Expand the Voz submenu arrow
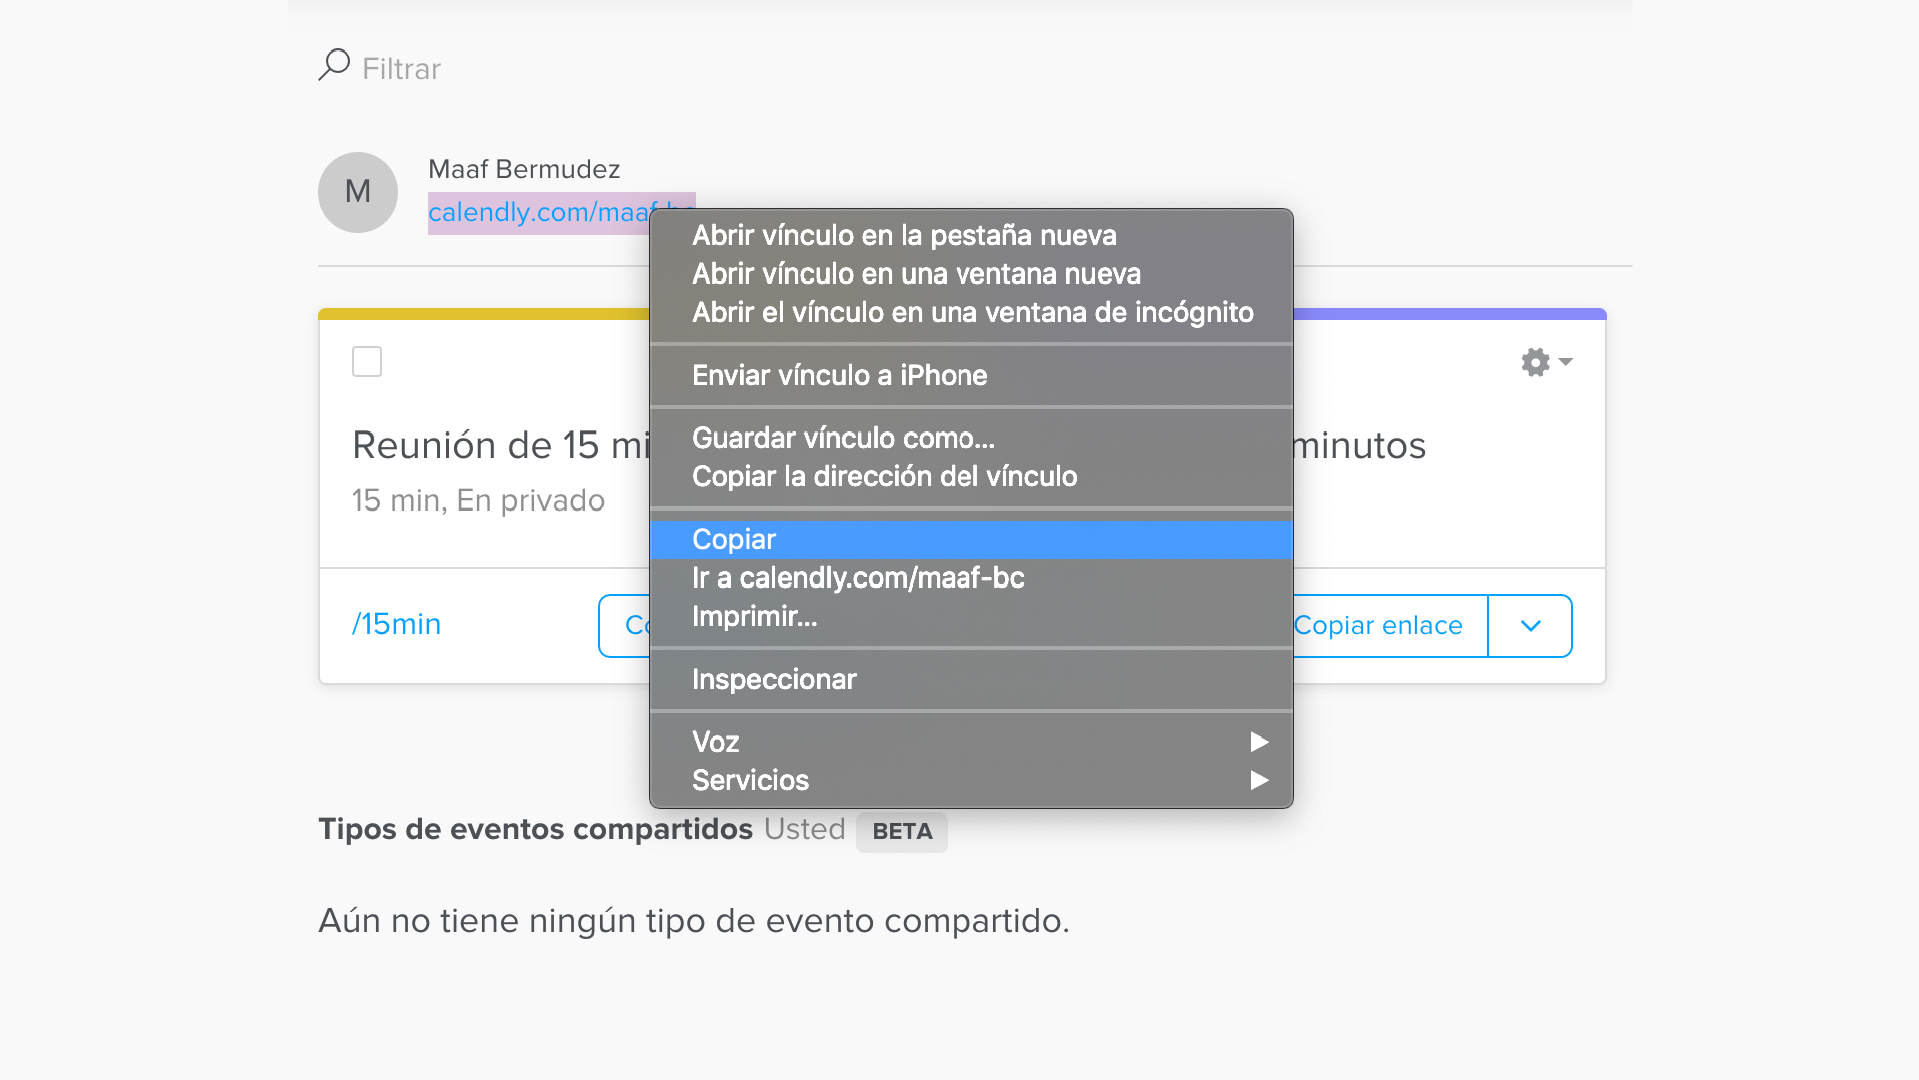 pos(1259,742)
